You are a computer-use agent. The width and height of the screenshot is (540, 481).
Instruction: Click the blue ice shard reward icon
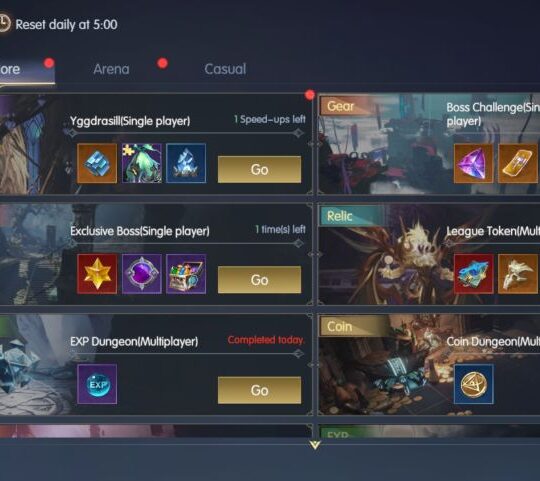pyautogui.click(x=186, y=163)
